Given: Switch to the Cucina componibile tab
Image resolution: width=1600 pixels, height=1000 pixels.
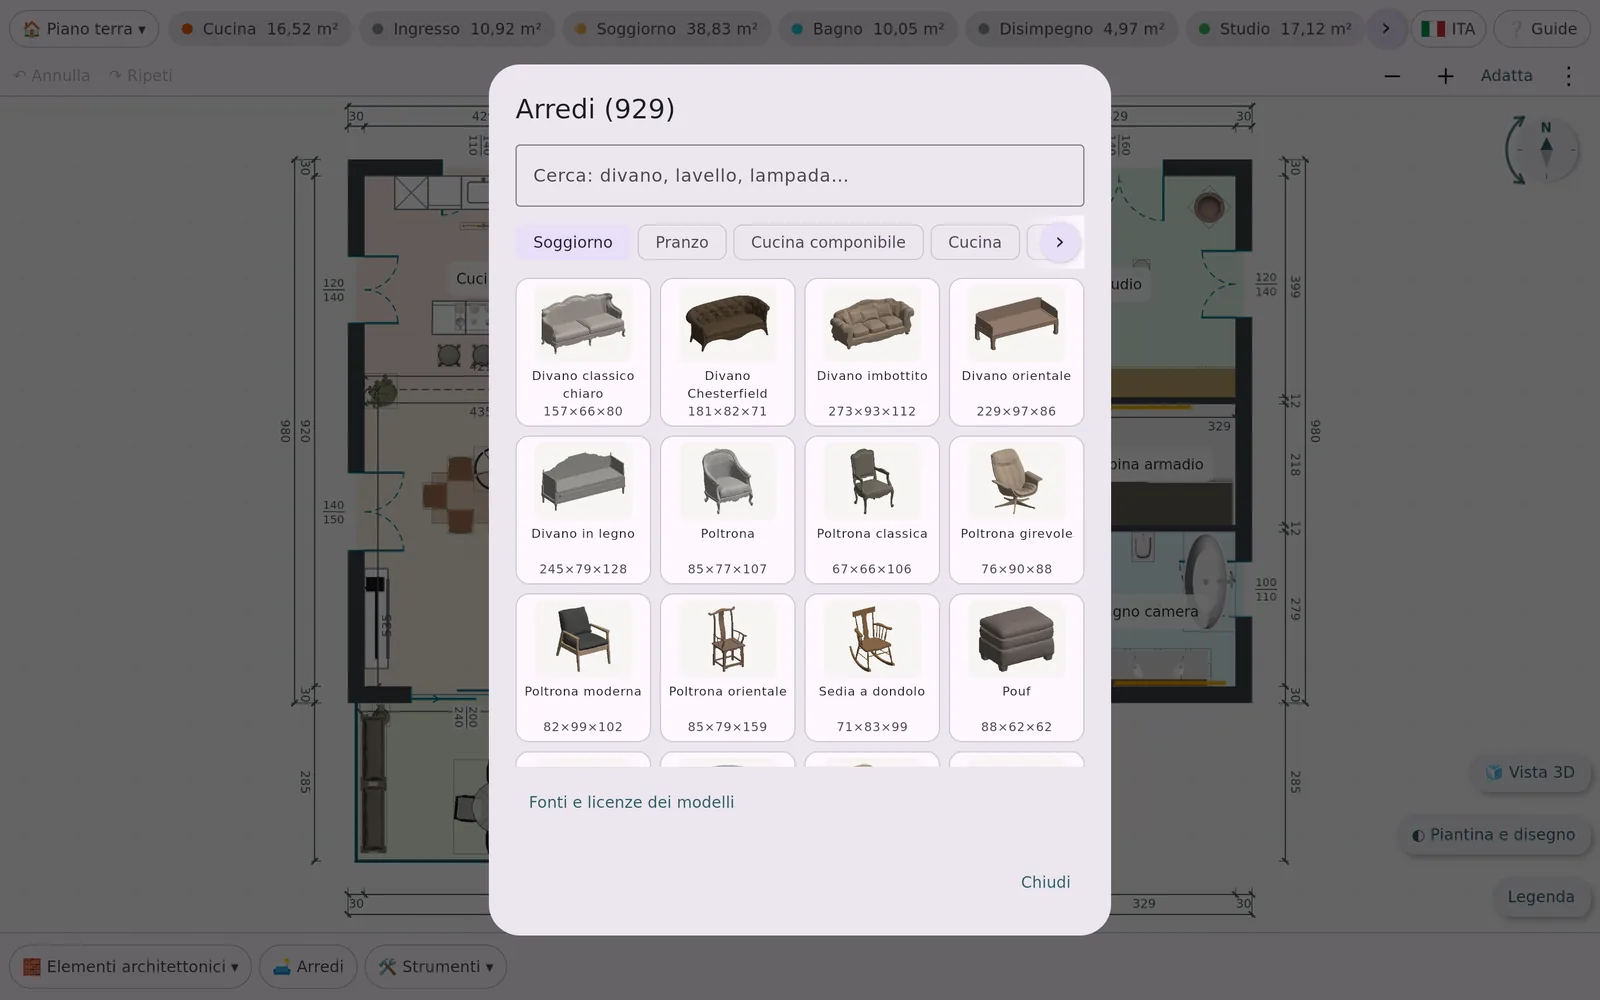Looking at the screenshot, I should [828, 242].
